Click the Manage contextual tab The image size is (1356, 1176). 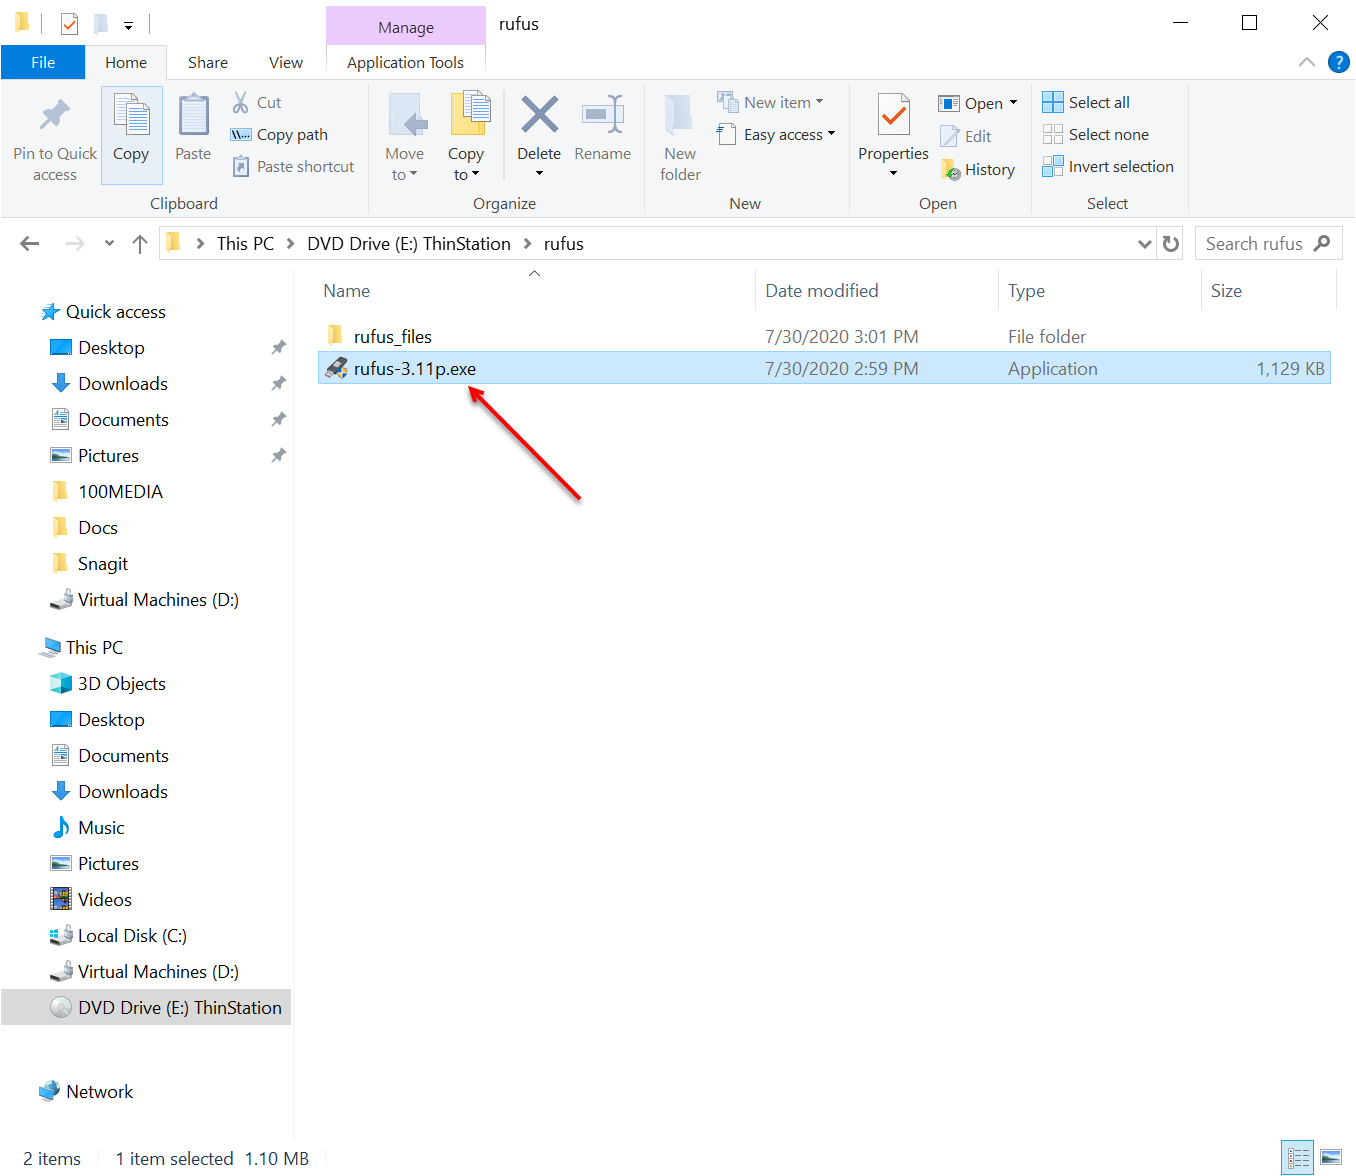click(x=406, y=27)
